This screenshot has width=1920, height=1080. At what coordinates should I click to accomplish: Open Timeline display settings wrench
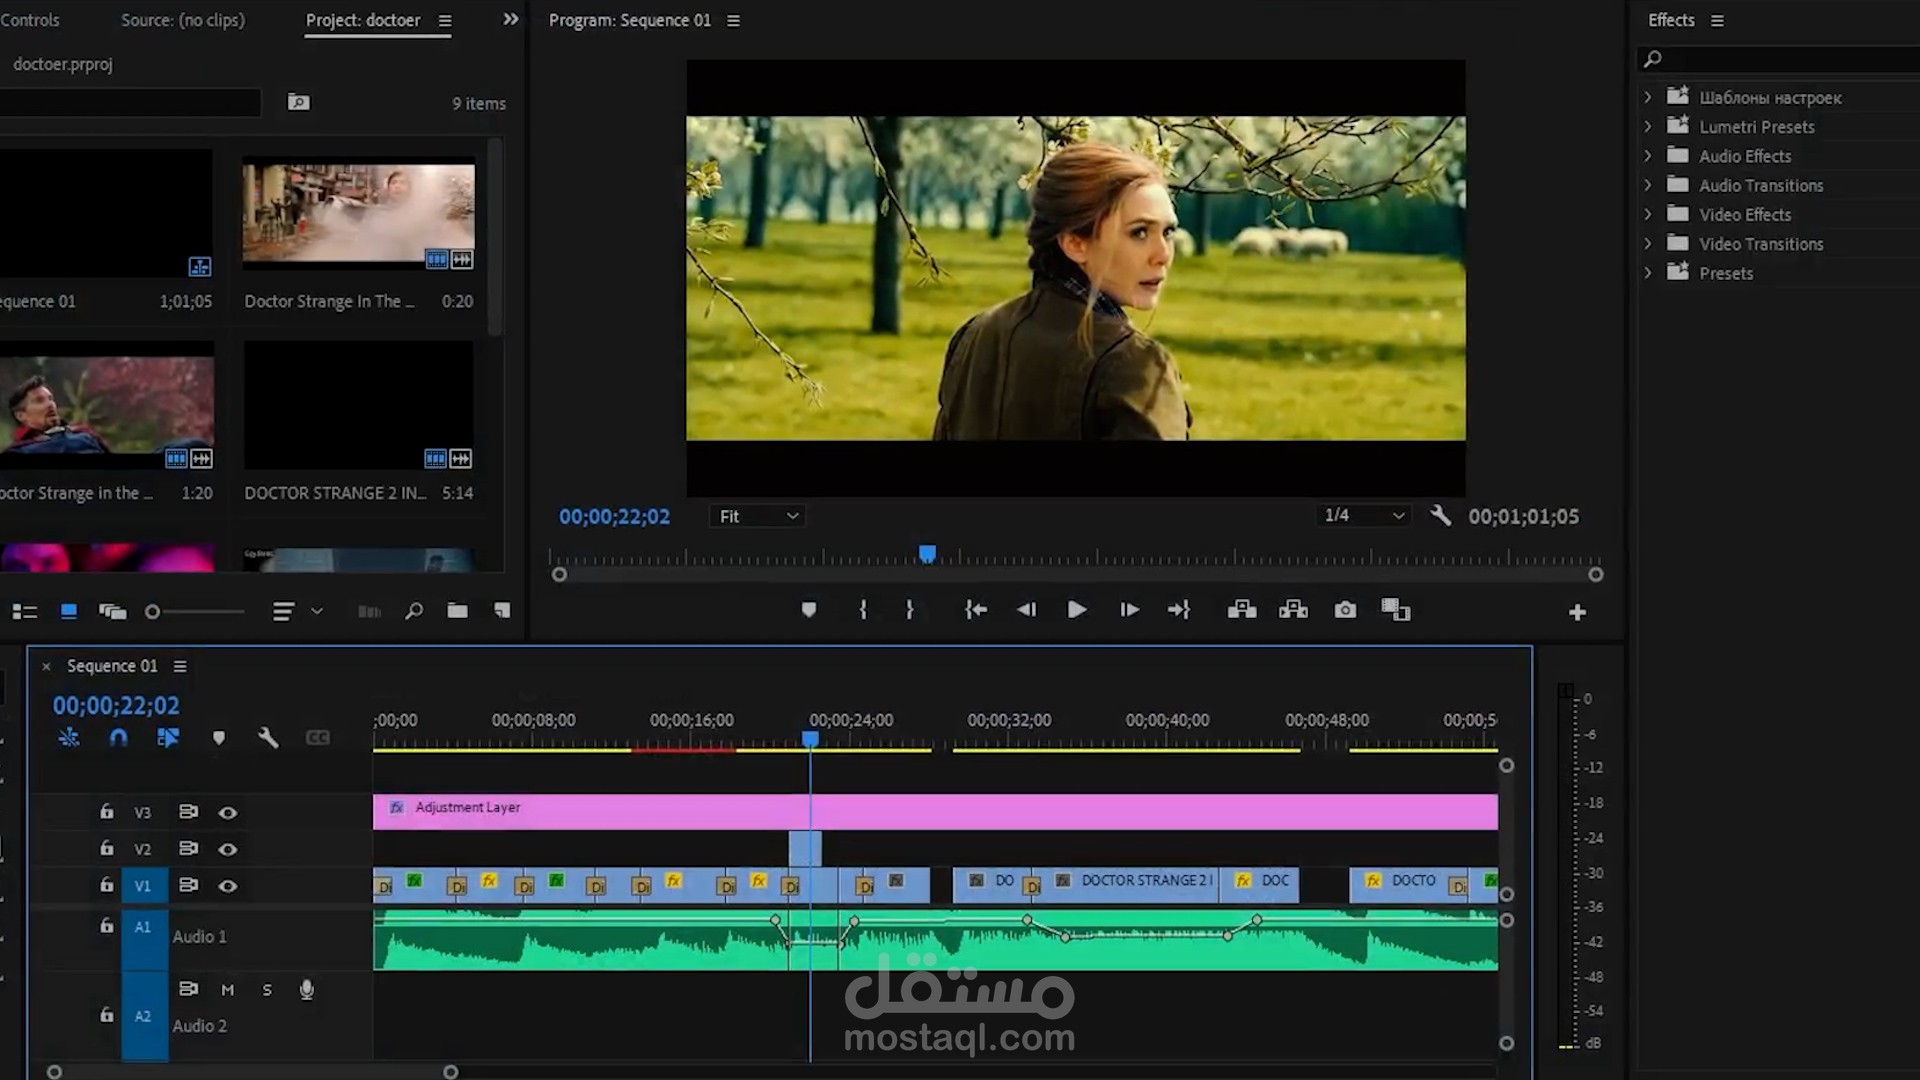[267, 738]
